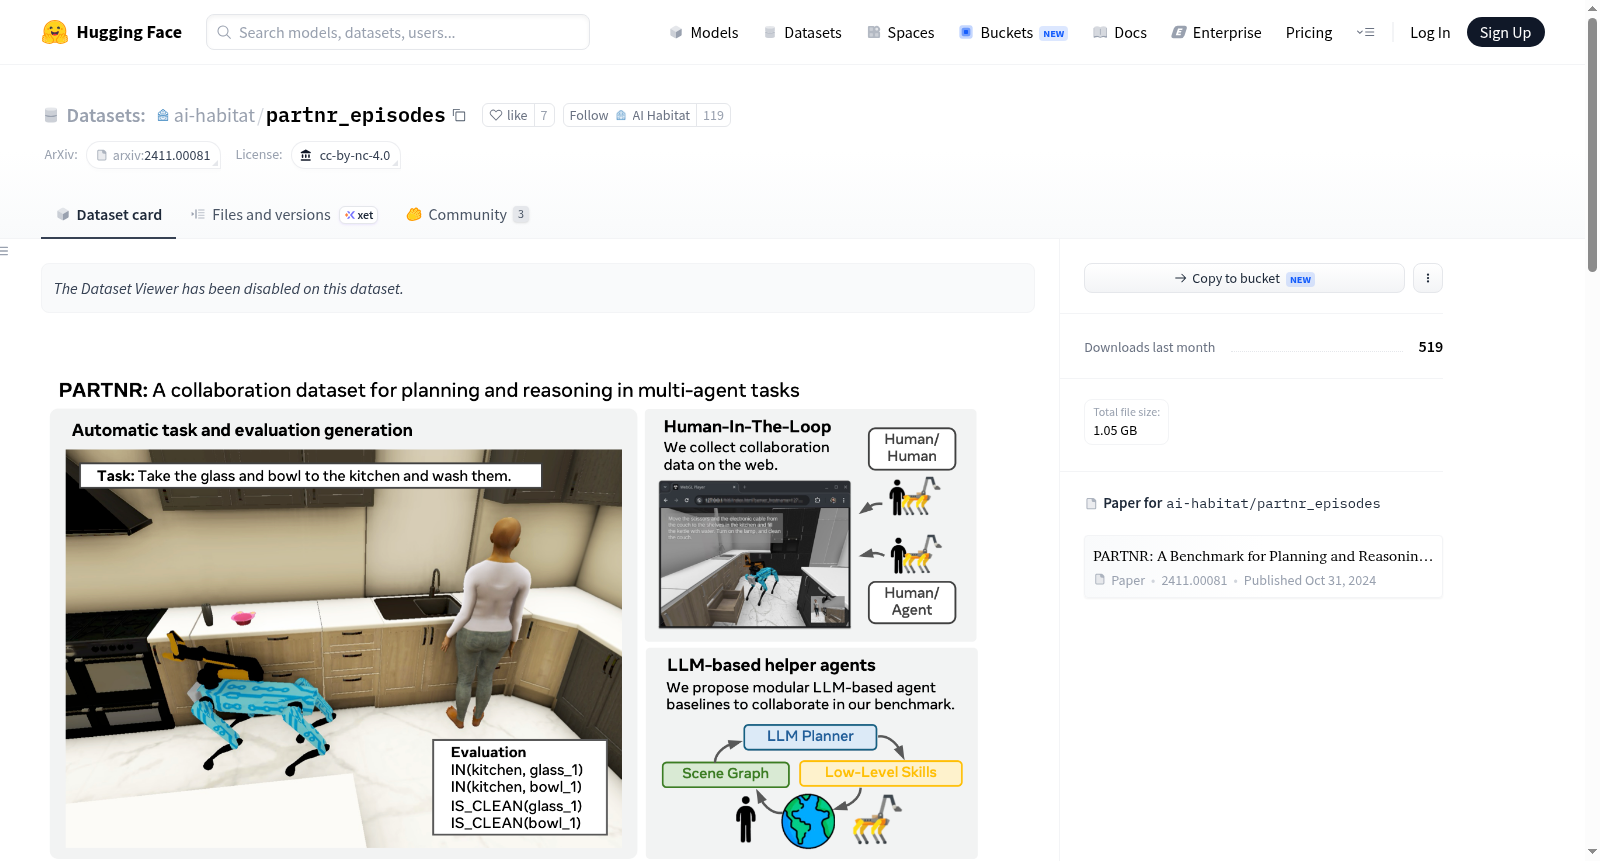Open Buckets in navigation

tap(1013, 32)
